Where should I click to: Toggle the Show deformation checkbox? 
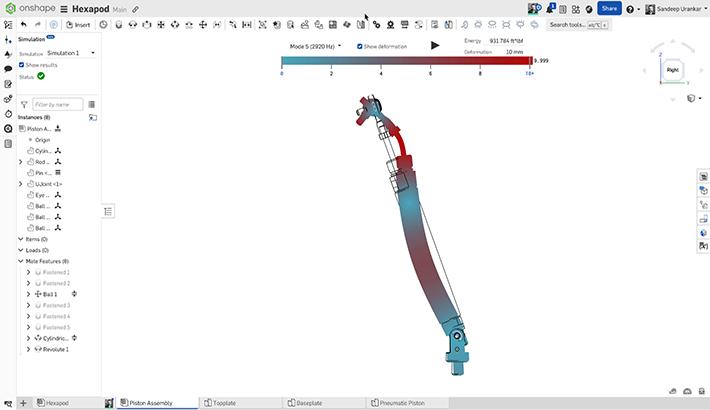[x=360, y=46]
